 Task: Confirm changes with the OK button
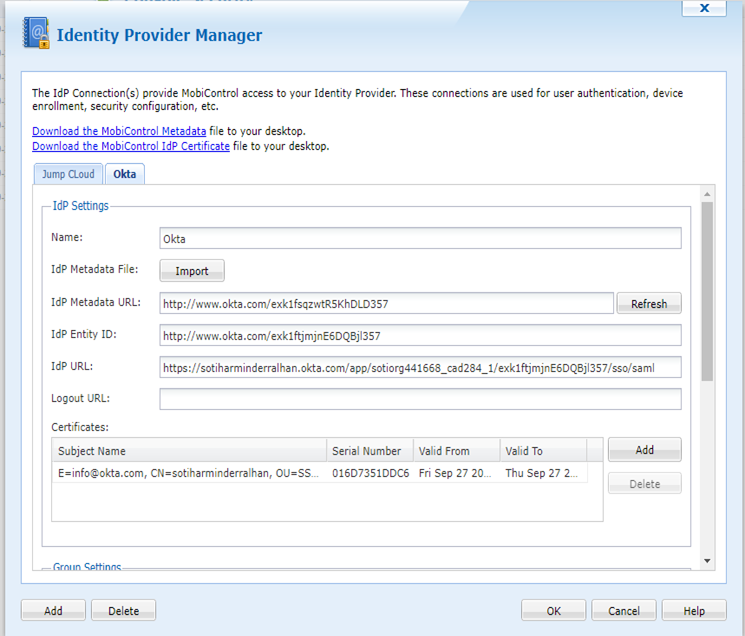tap(553, 611)
